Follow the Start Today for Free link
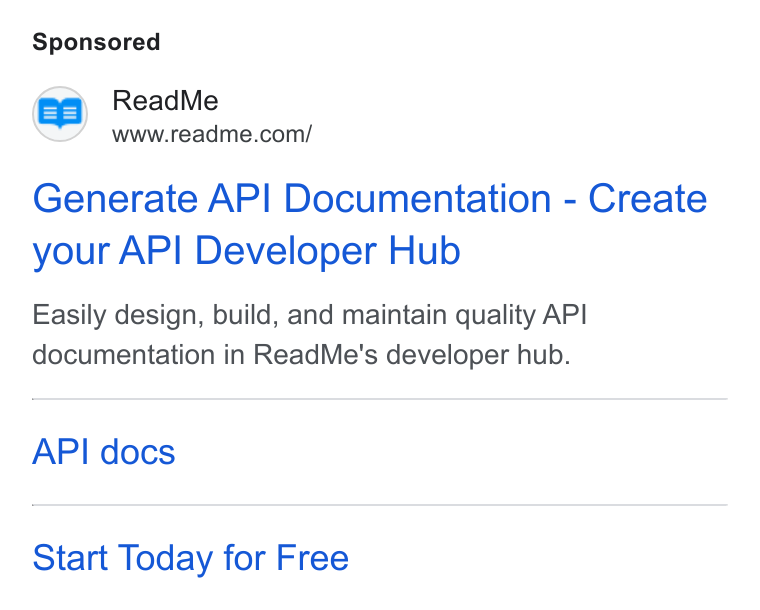The height and width of the screenshot is (610, 760). [x=190, y=558]
